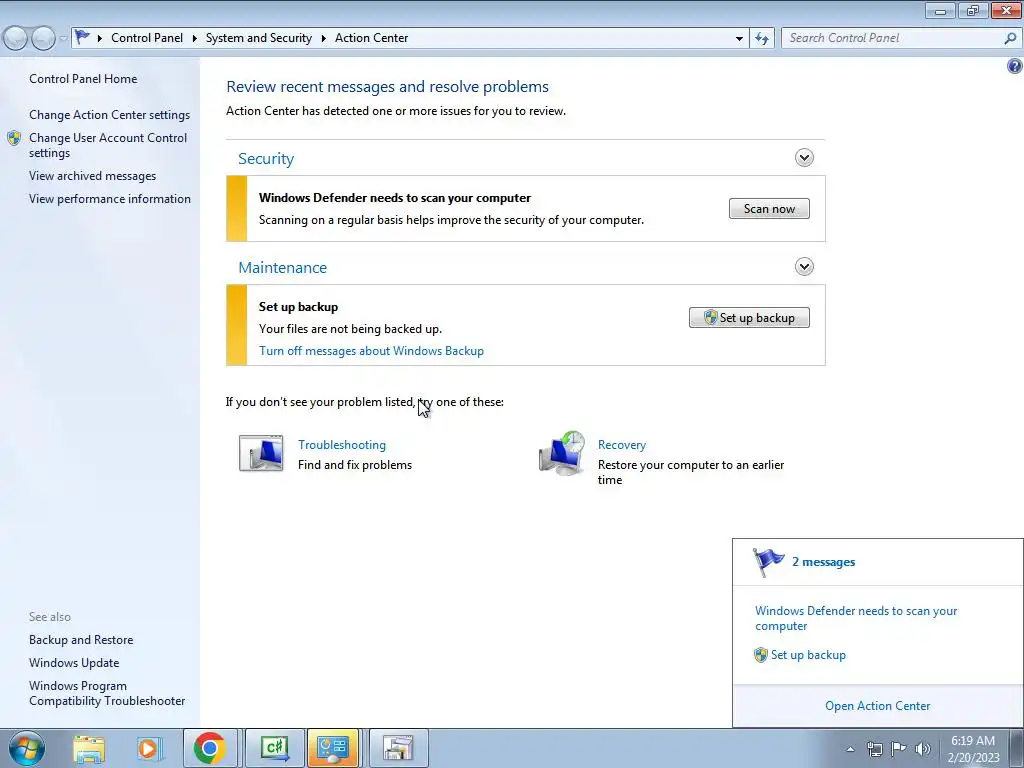The image size is (1024, 768).
Task: Open the recent pages dropdown arrow
Action: [x=63, y=38]
